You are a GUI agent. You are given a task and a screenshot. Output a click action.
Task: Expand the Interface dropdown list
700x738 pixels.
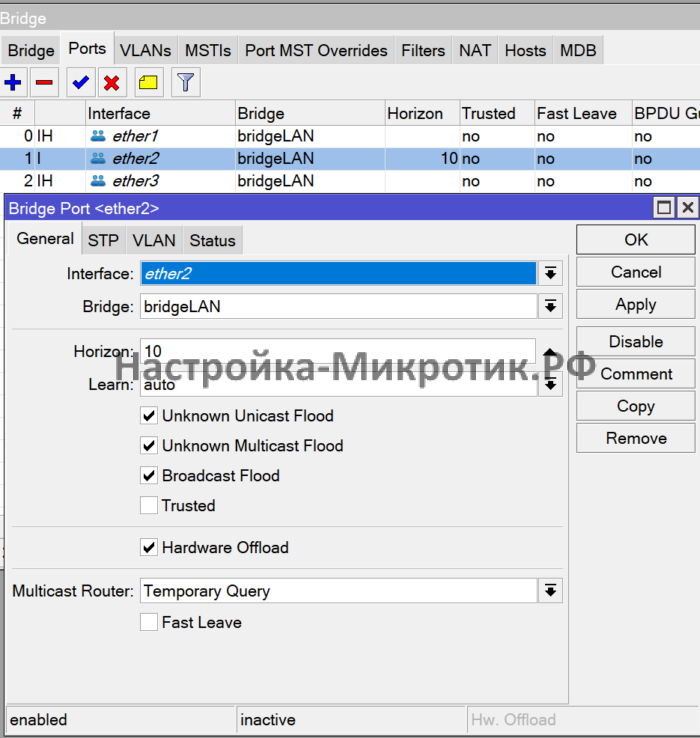pyautogui.click(x=550, y=274)
